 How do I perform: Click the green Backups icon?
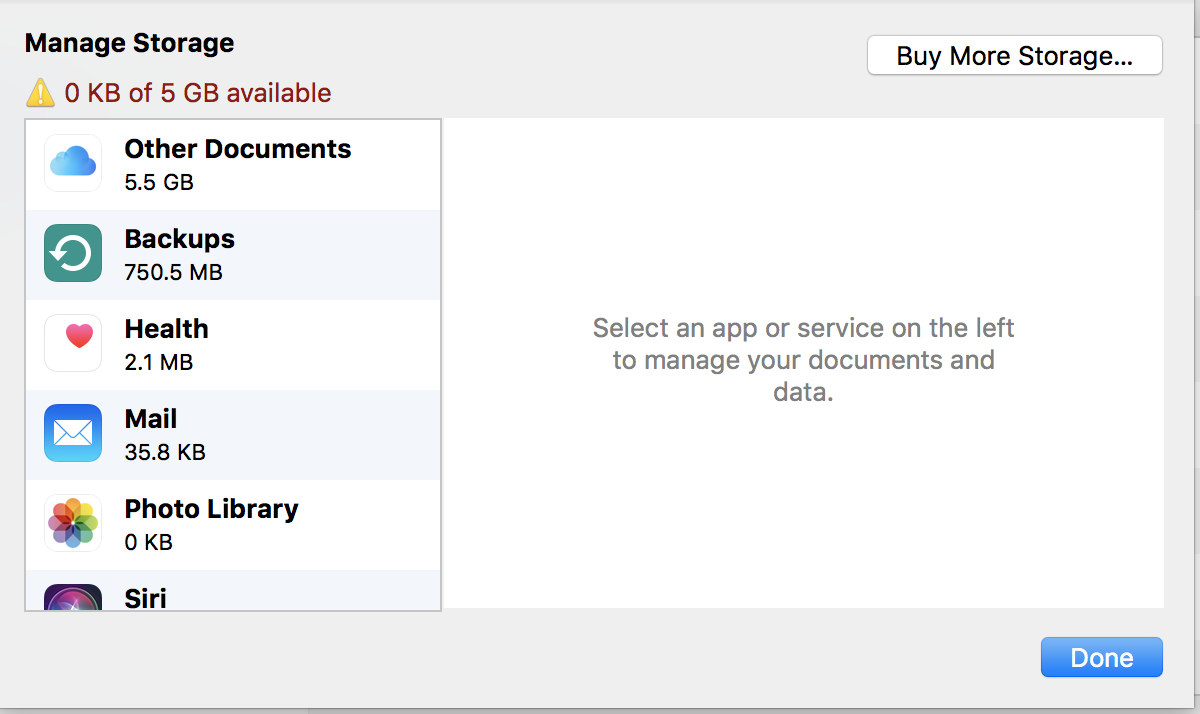[73, 253]
